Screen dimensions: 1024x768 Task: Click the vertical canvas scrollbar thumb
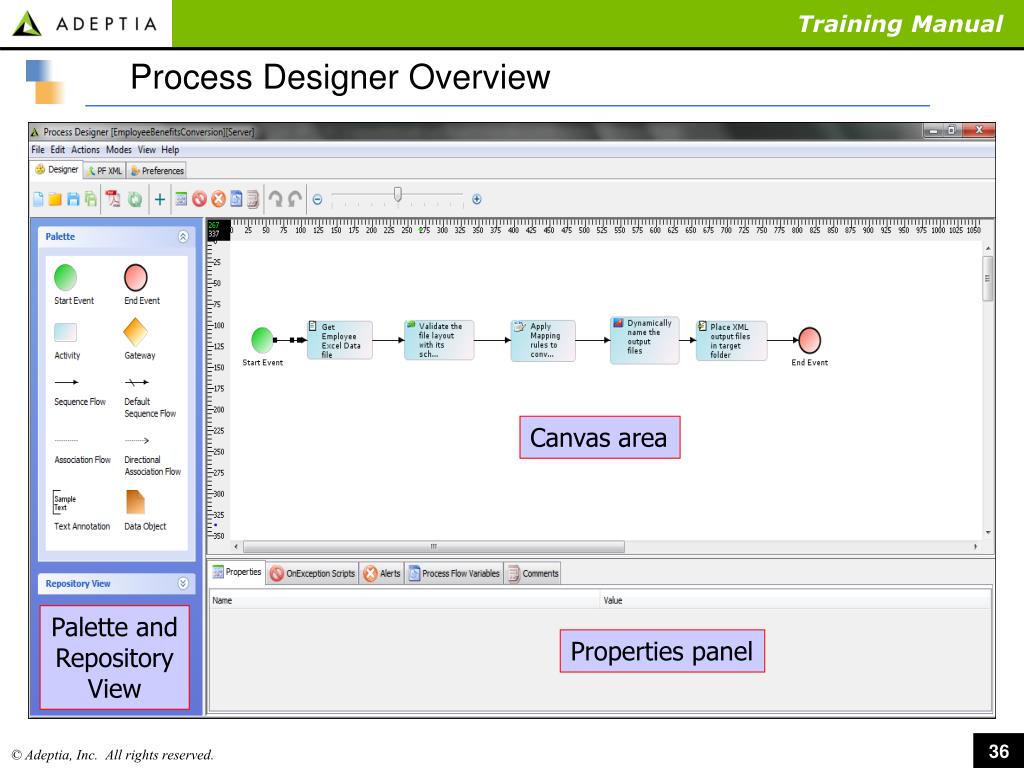click(x=988, y=278)
